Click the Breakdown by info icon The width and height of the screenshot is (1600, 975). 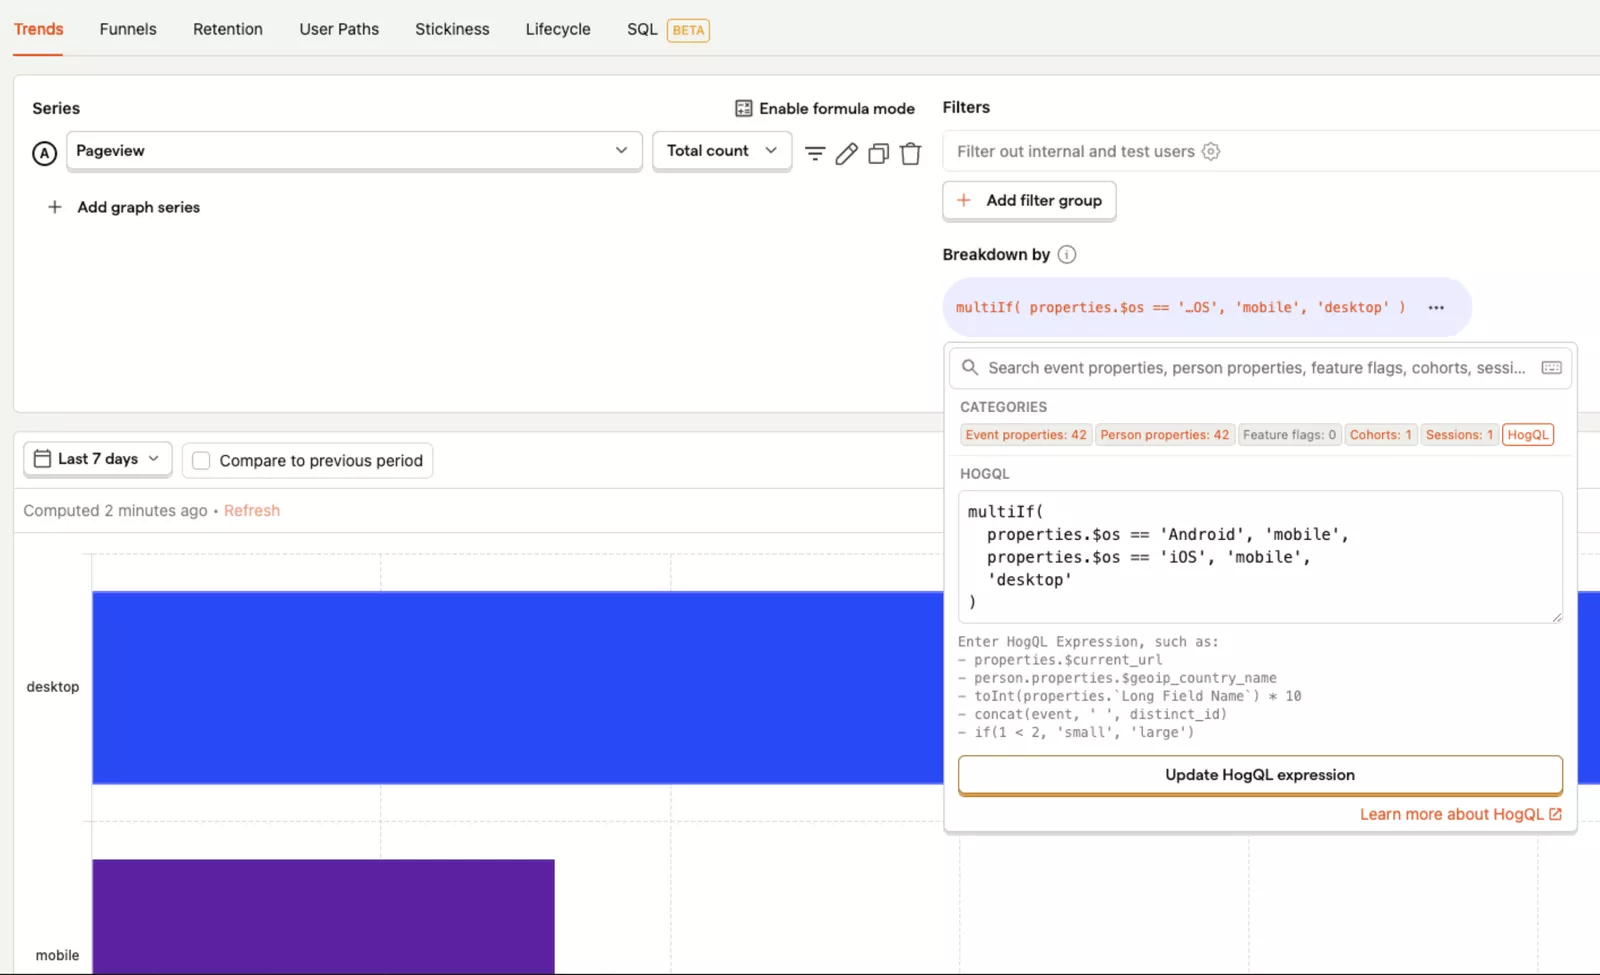pyautogui.click(x=1067, y=254)
